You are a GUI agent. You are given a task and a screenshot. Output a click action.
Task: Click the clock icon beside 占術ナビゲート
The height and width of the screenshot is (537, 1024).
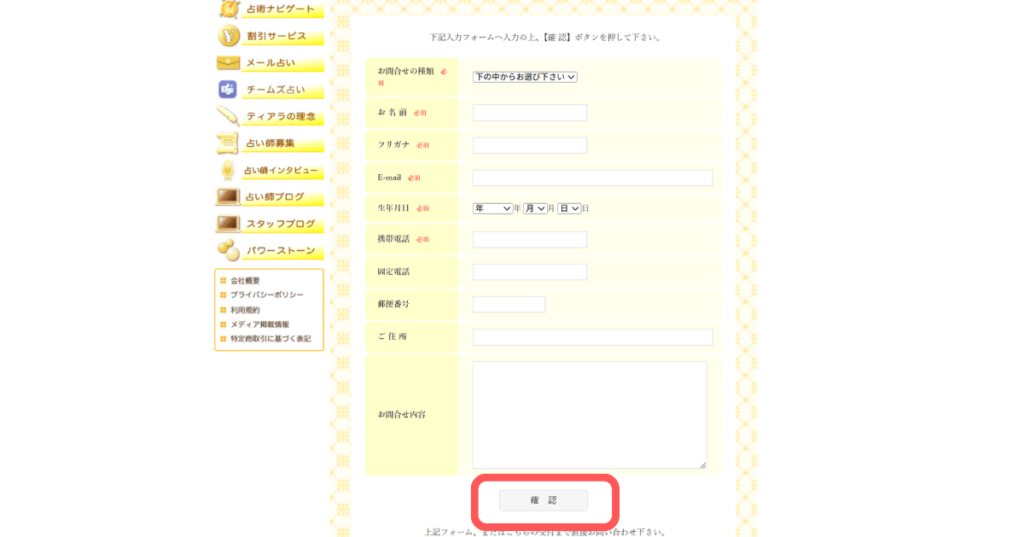[x=229, y=9]
